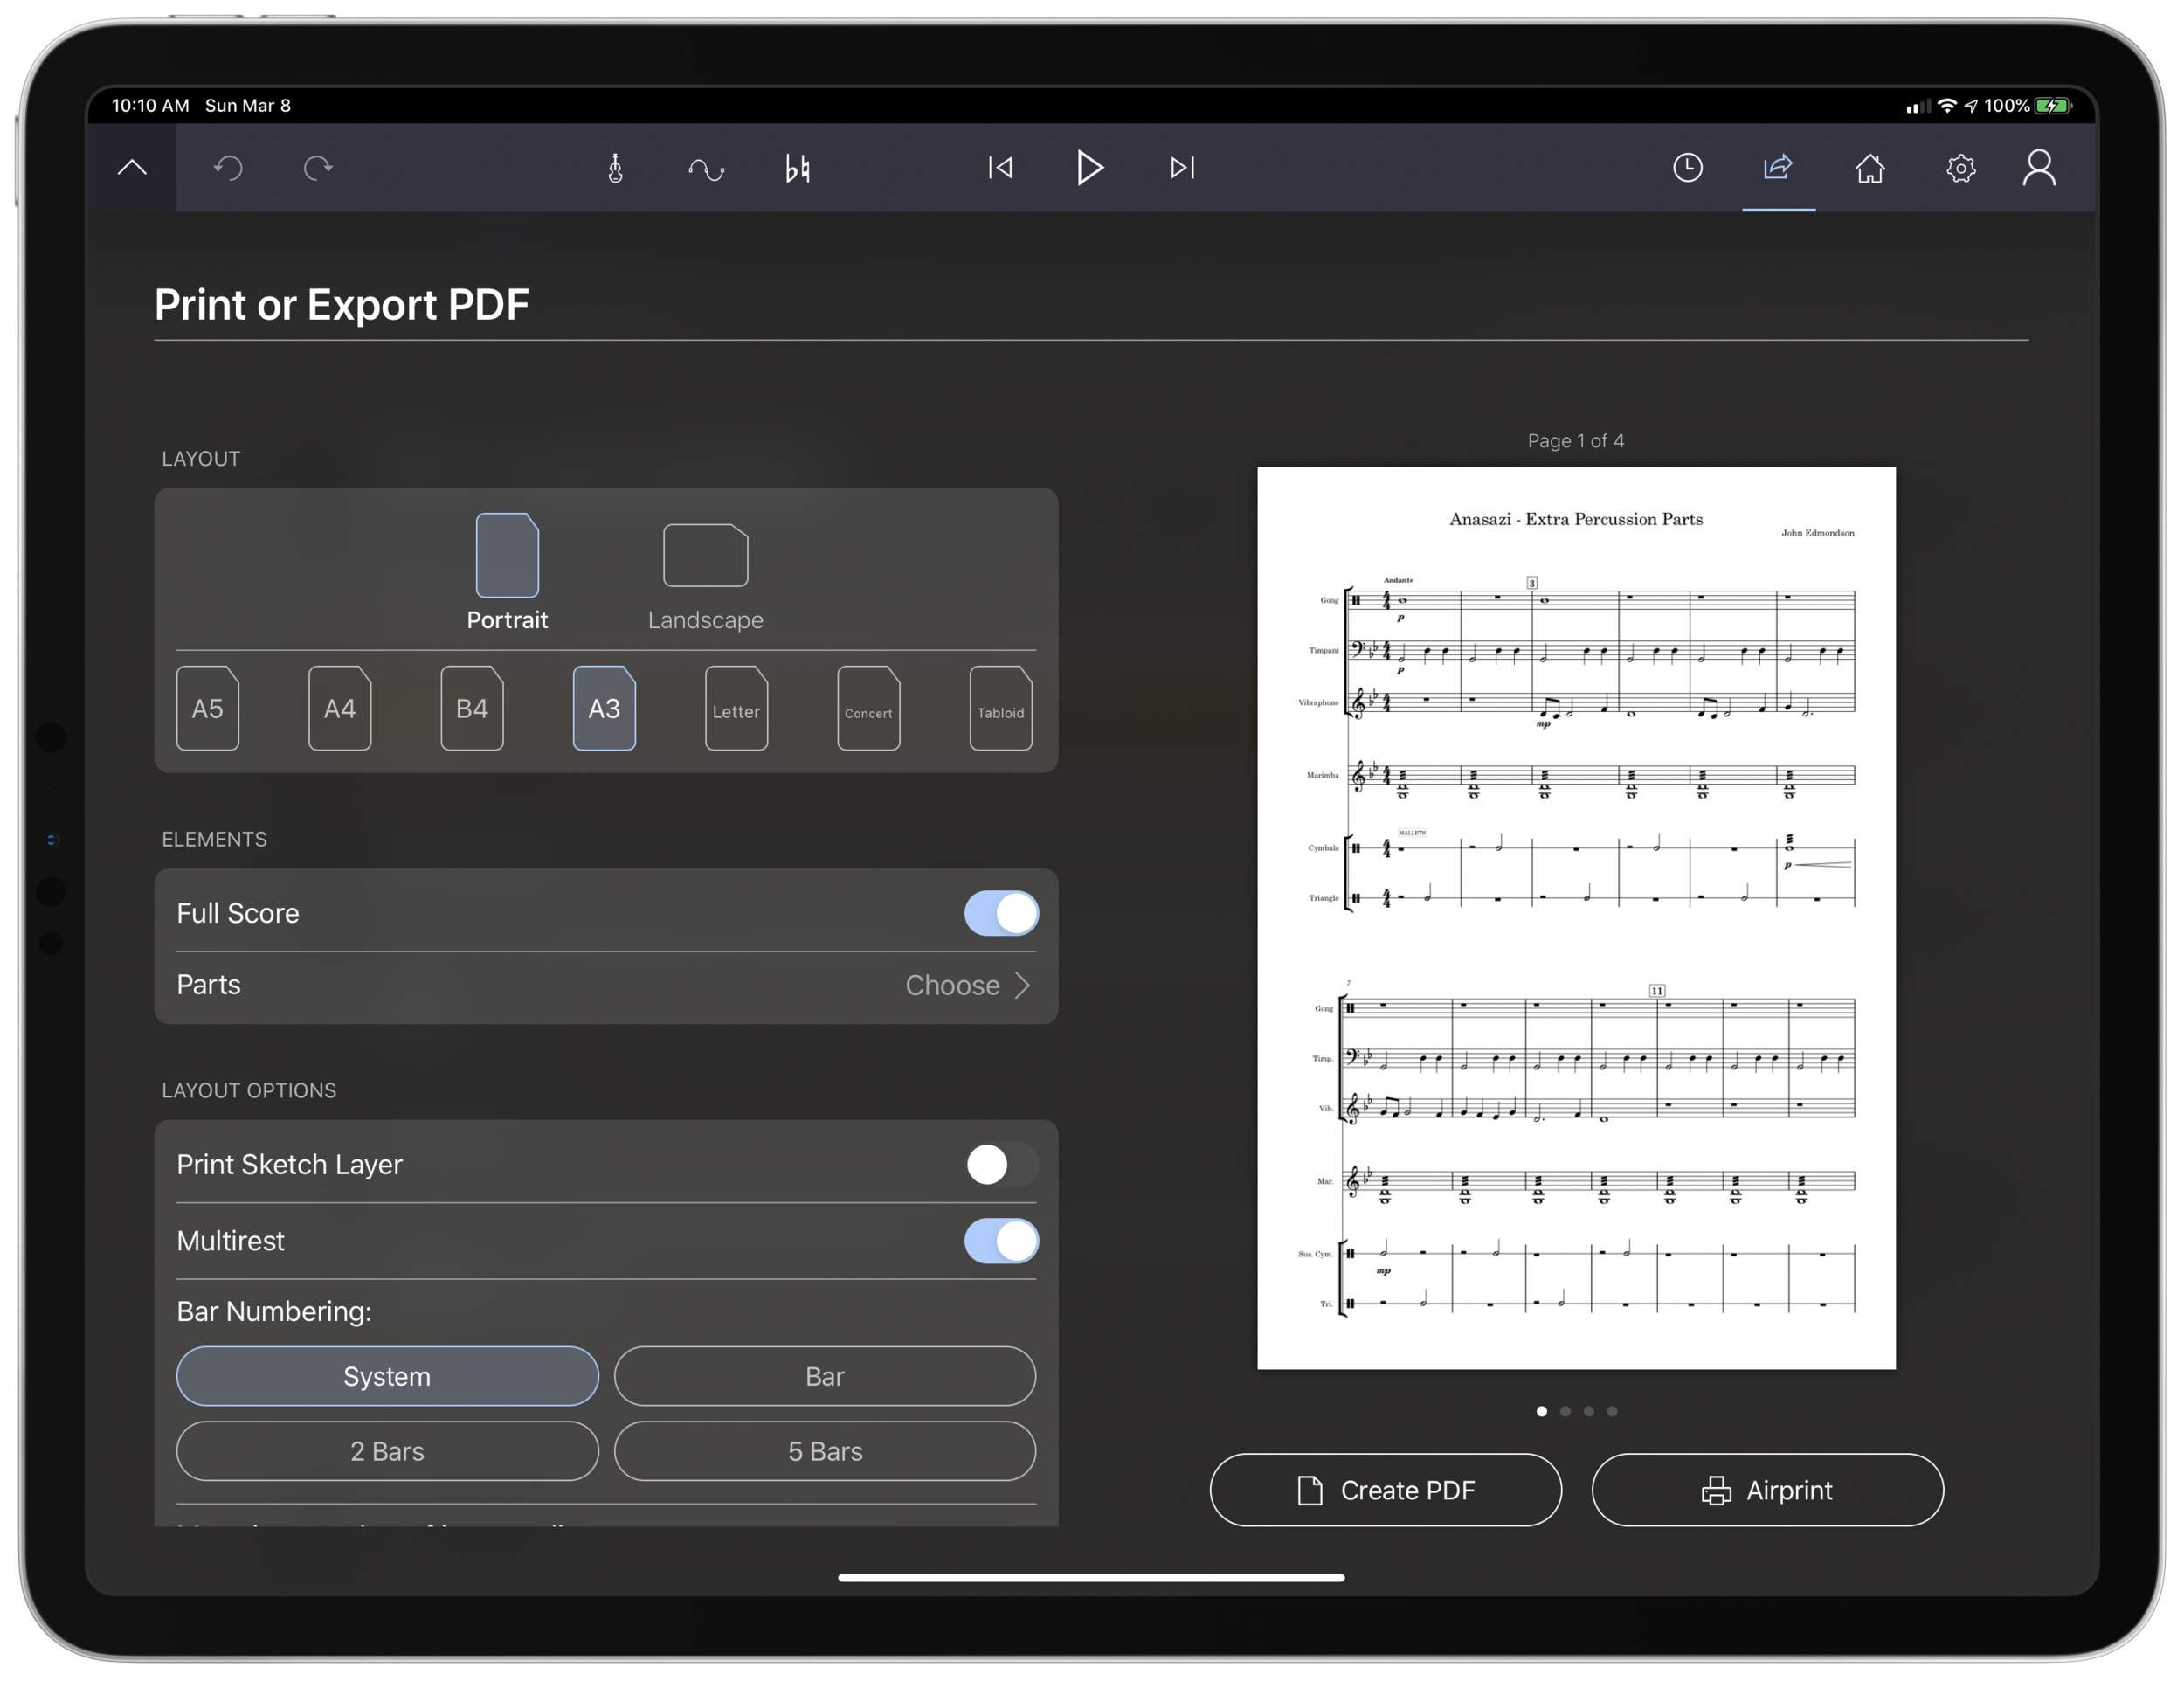2184x1681 pixels.
Task: Set bar numbering to 5 Bars
Action: 825,1450
